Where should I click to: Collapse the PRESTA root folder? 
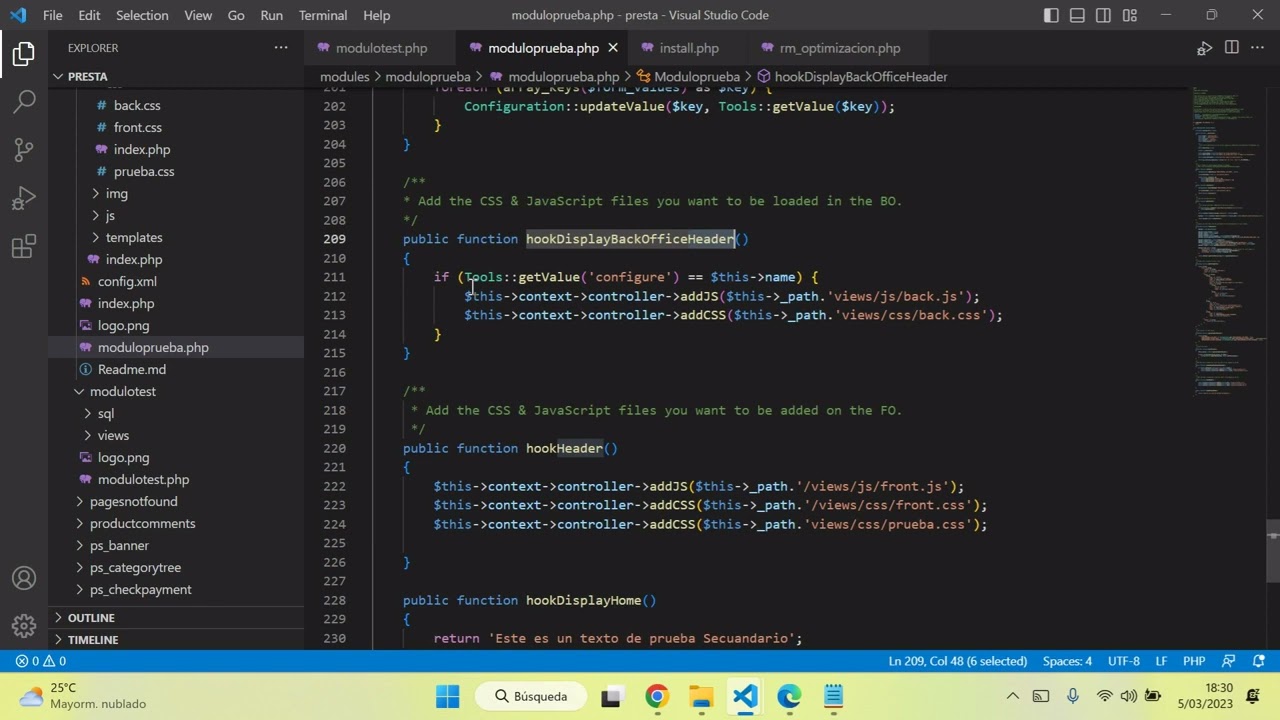pos(88,76)
